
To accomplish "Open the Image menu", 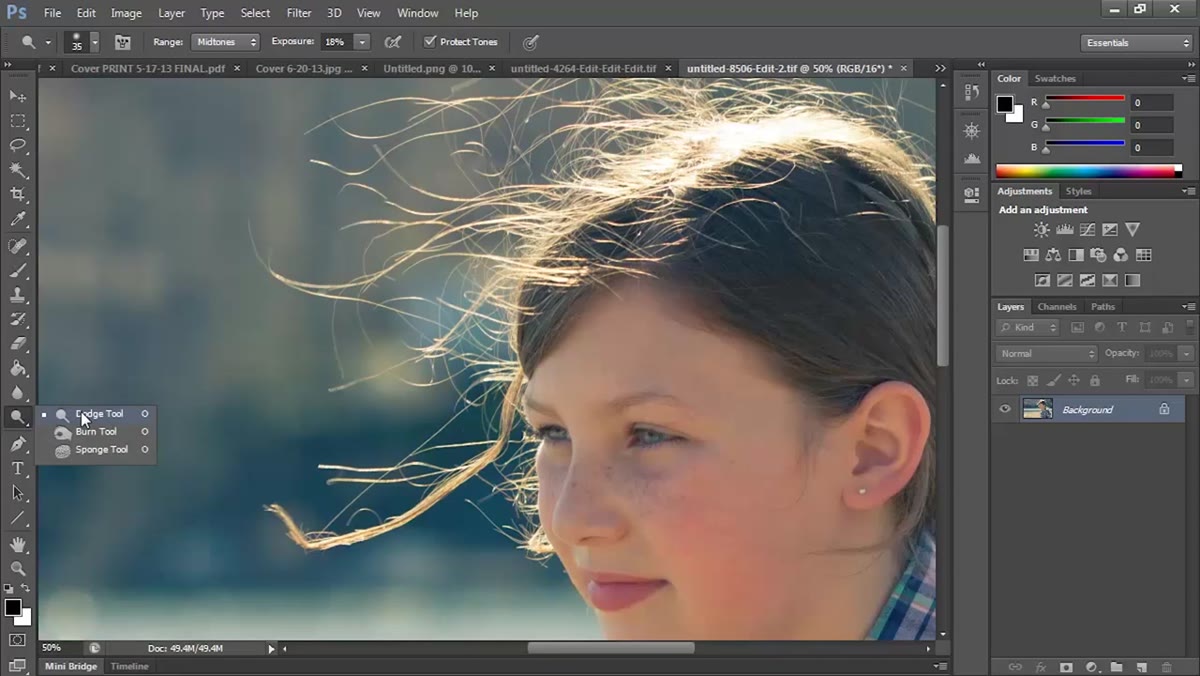I will 126,13.
